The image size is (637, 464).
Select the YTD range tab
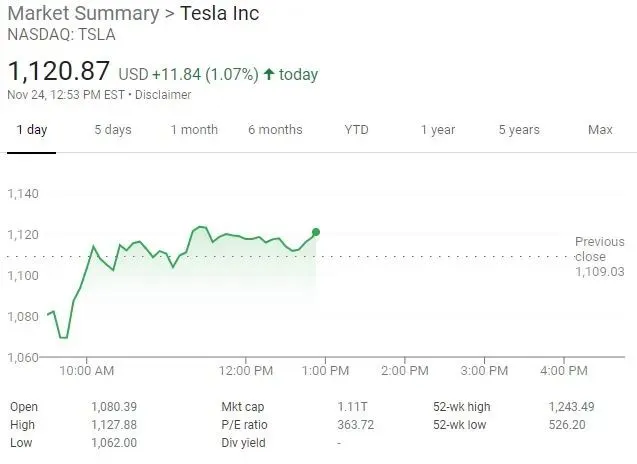pyautogui.click(x=356, y=130)
